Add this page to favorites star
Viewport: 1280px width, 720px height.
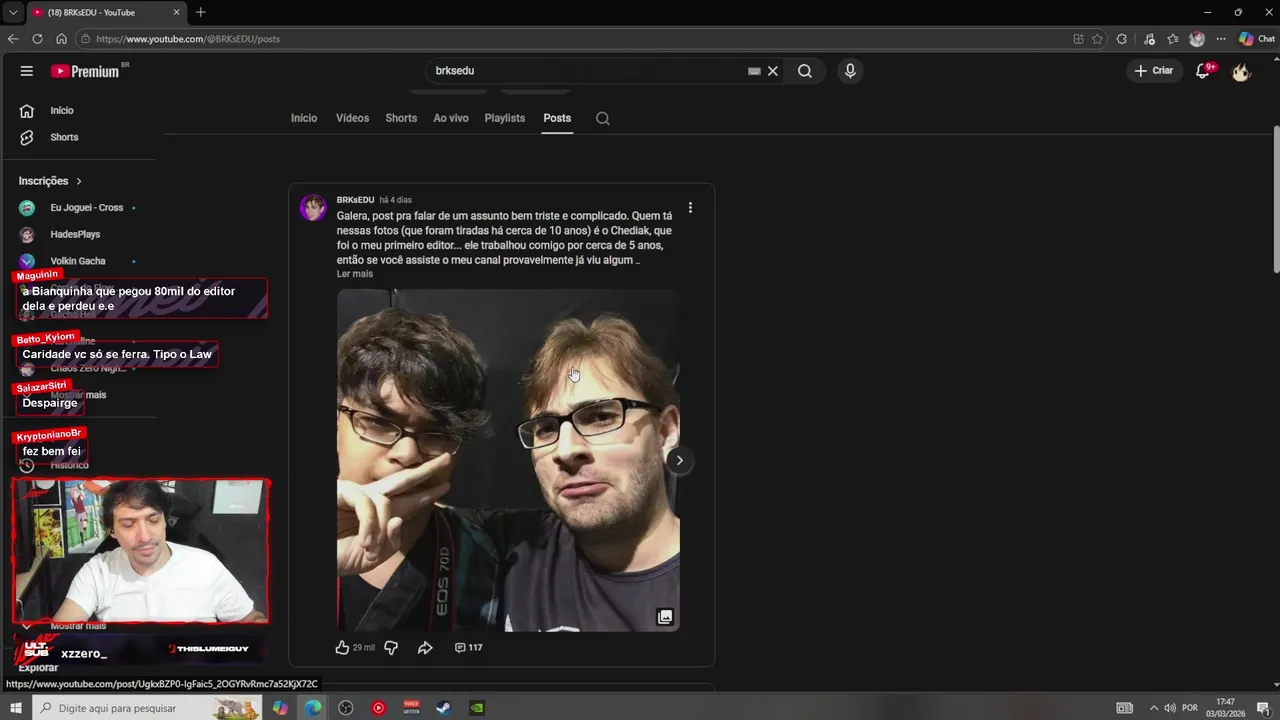[1097, 39]
